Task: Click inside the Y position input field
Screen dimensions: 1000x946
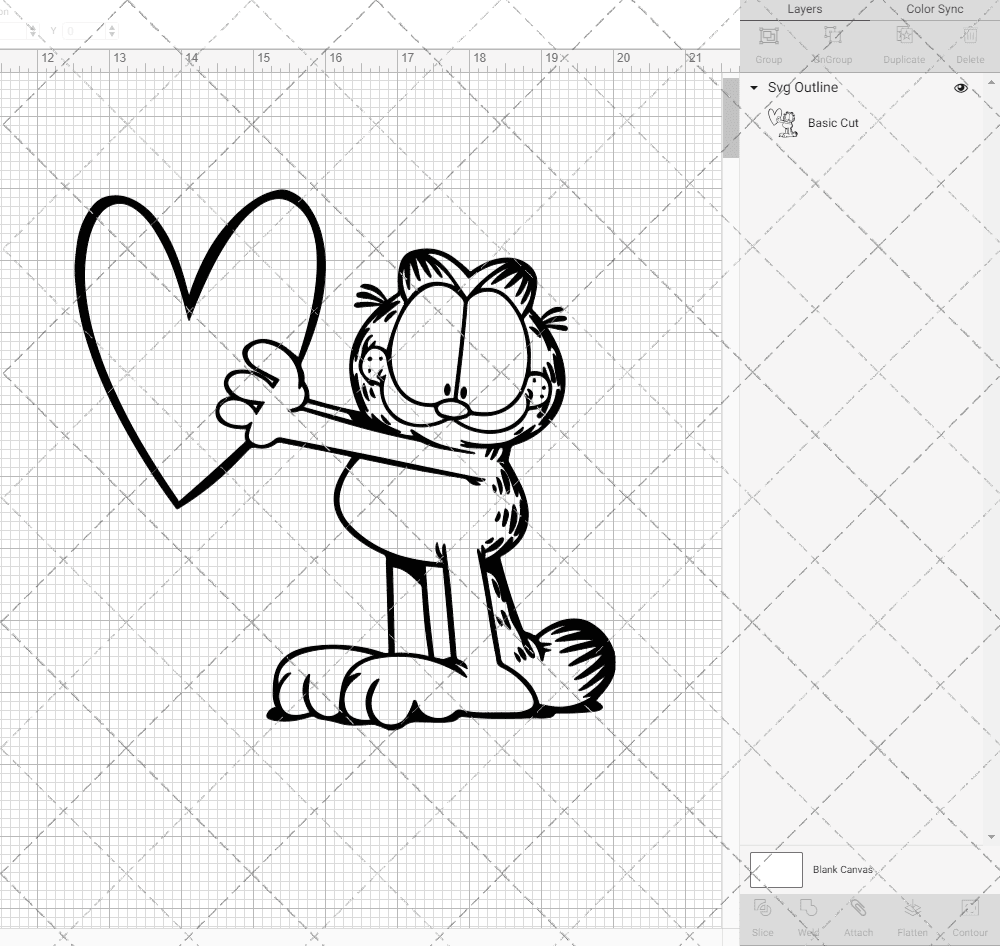Action: click(x=85, y=31)
